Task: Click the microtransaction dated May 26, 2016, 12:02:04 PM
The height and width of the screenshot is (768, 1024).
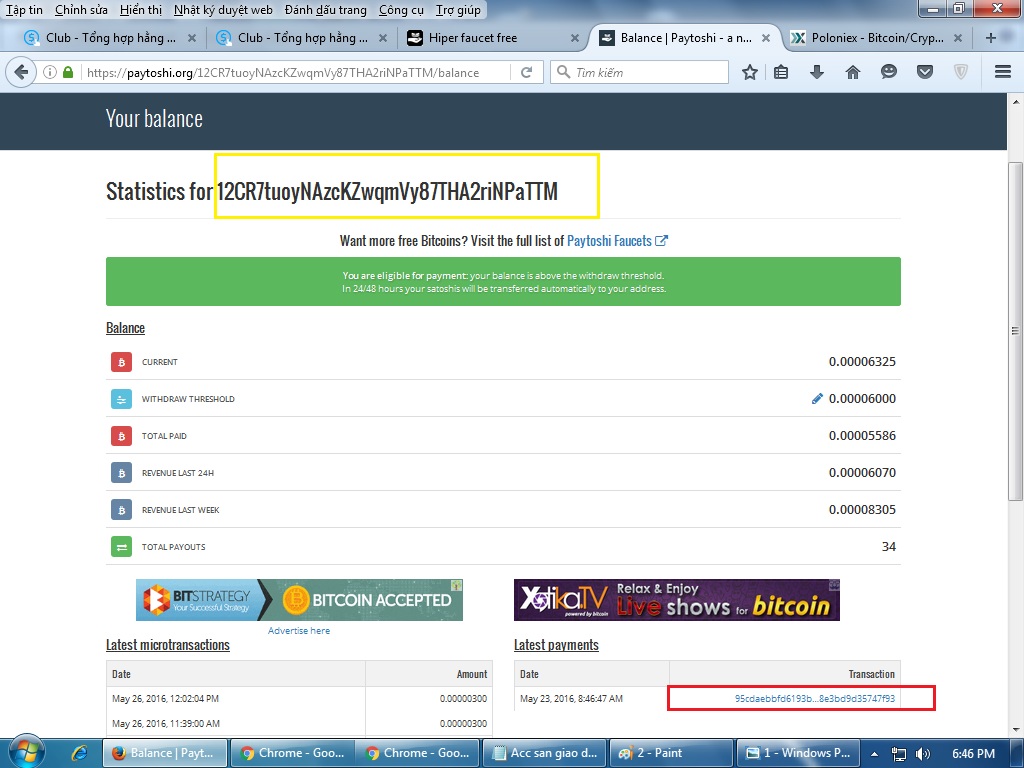Action: (165, 699)
